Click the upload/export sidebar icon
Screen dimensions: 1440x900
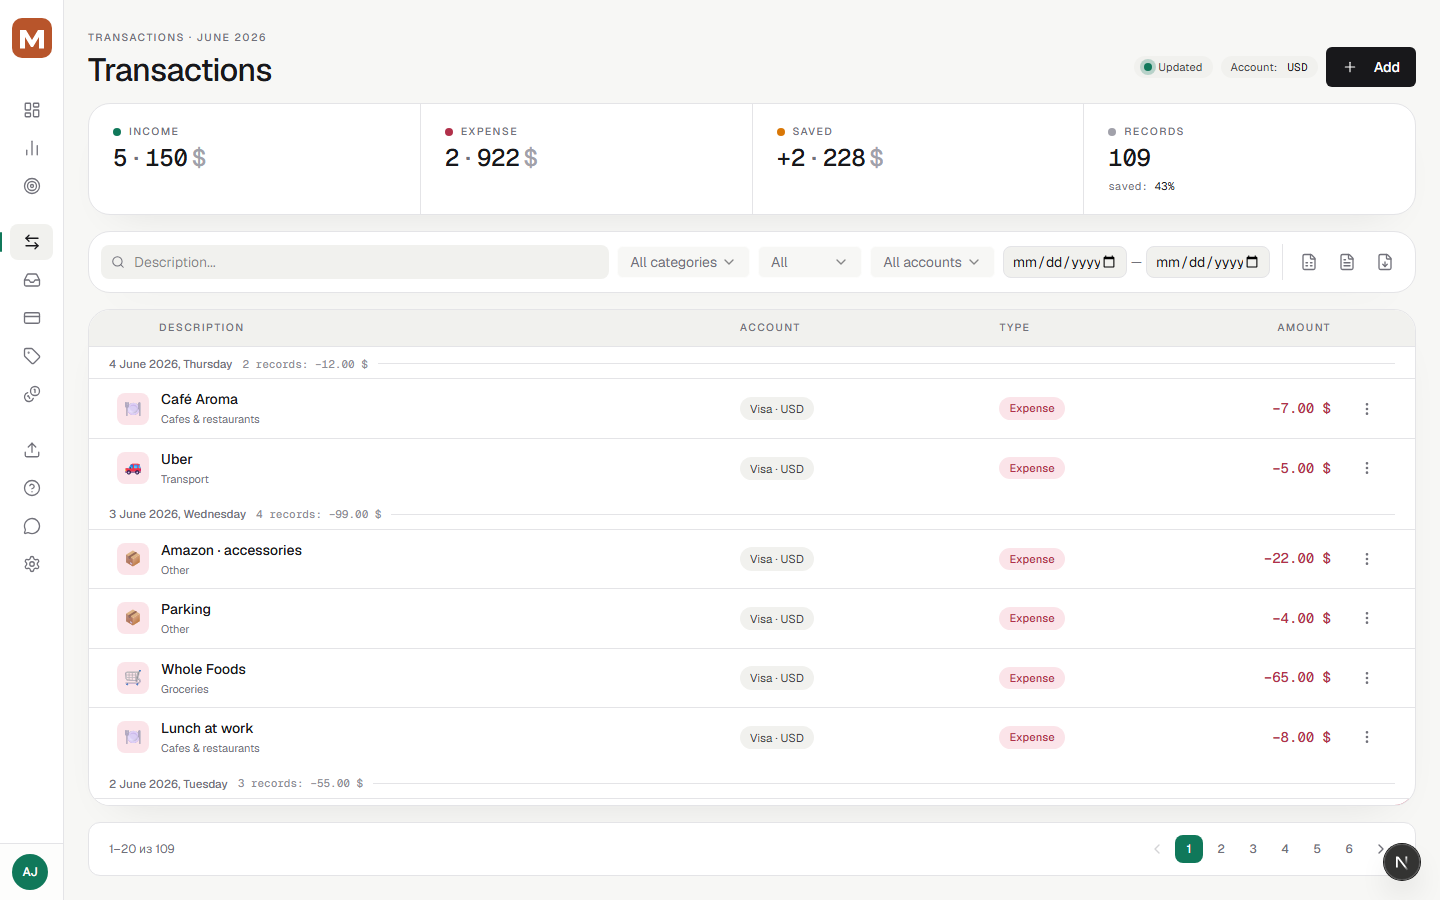(x=32, y=450)
